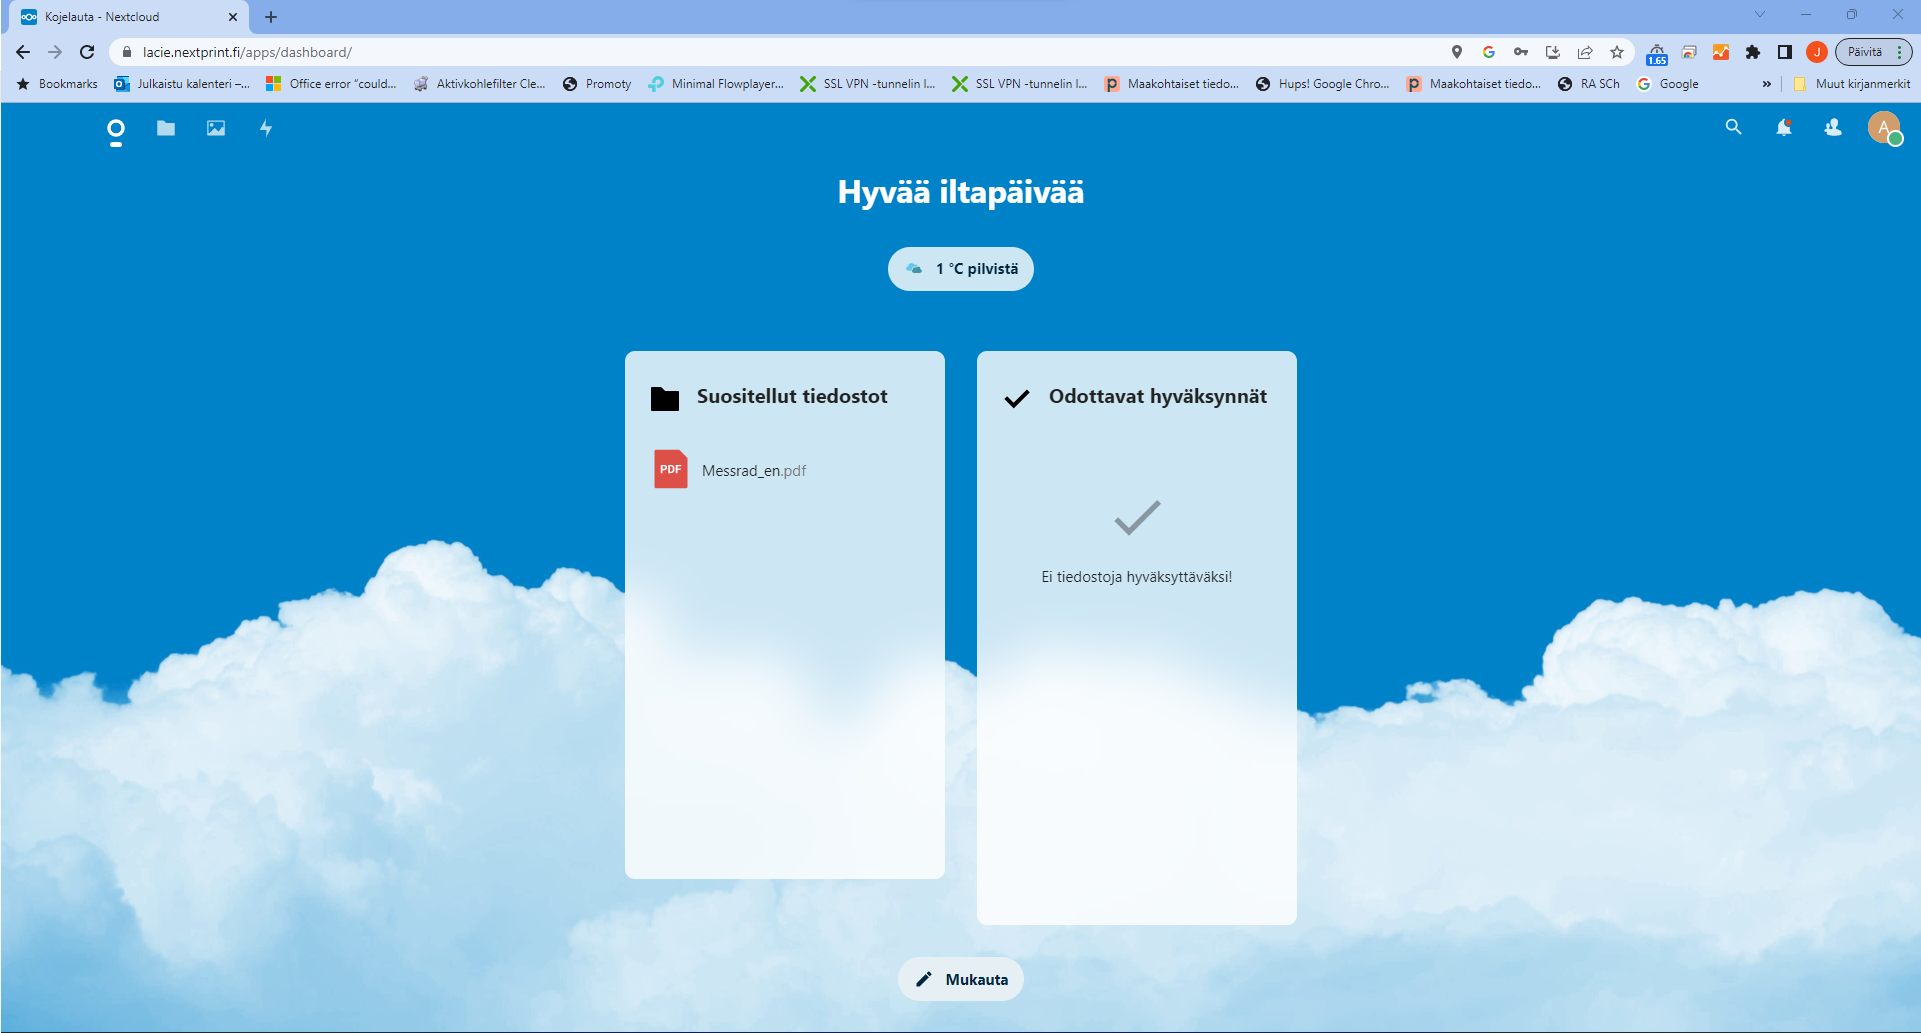Share this page icon

coord(1585,52)
